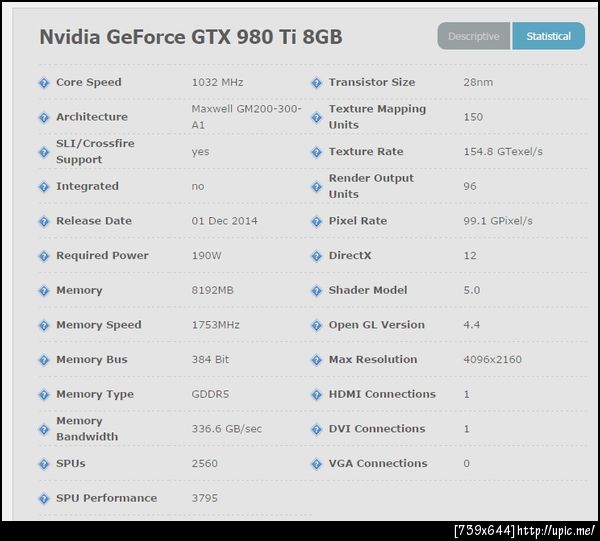The image size is (600, 541).
Task: Click the help icon next to HDMI Connections
Action: [x=316, y=395]
